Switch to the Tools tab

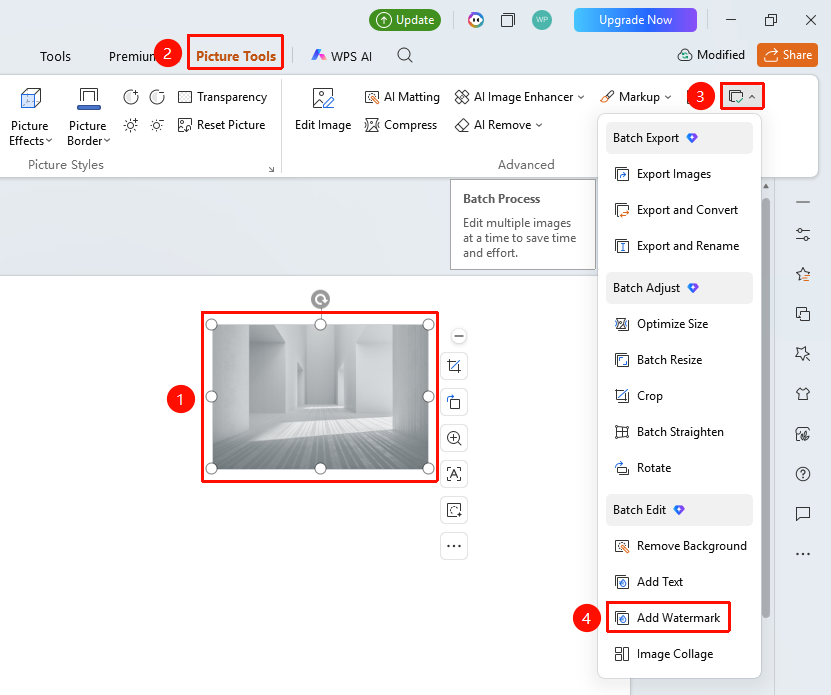pos(55,56)
